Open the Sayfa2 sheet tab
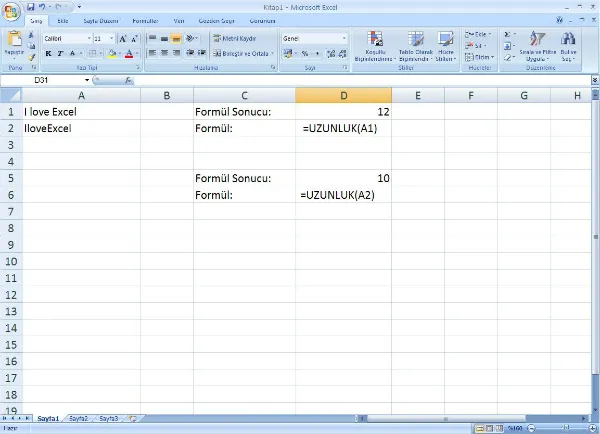Image resolution: width=600 pixels, height=434 pixels. click(x=78, y=418)
